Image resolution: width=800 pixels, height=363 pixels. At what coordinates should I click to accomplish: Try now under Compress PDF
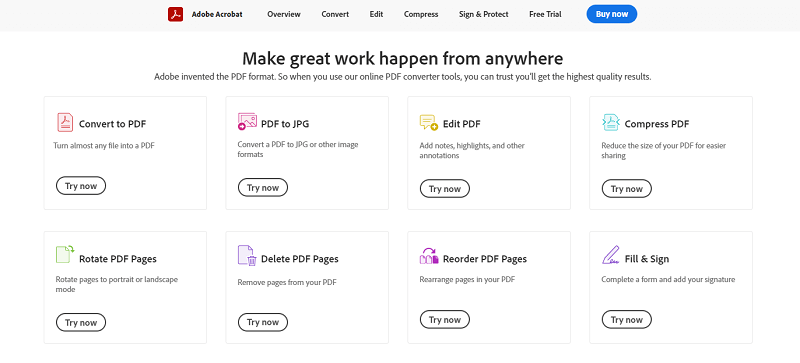pyautogui.click(x=627, y=188)
